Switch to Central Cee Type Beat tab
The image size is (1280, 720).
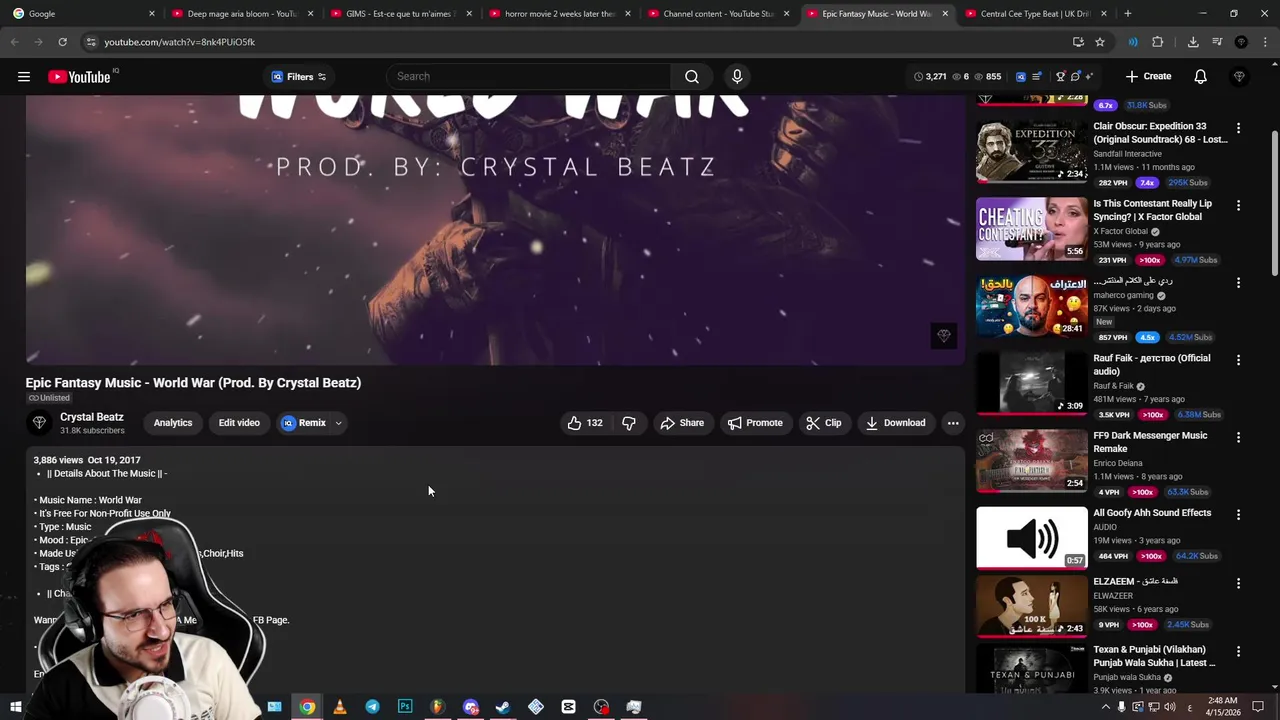click(x=1036, y=14)
